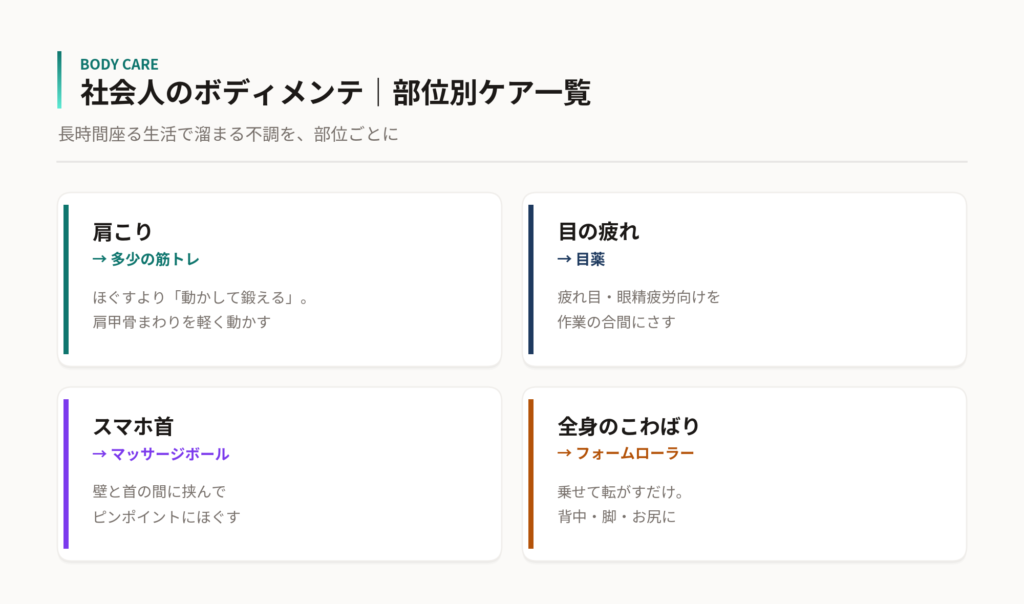
Task: Click the orange accent bar on 全身のこわばり card
Action: 531,474
